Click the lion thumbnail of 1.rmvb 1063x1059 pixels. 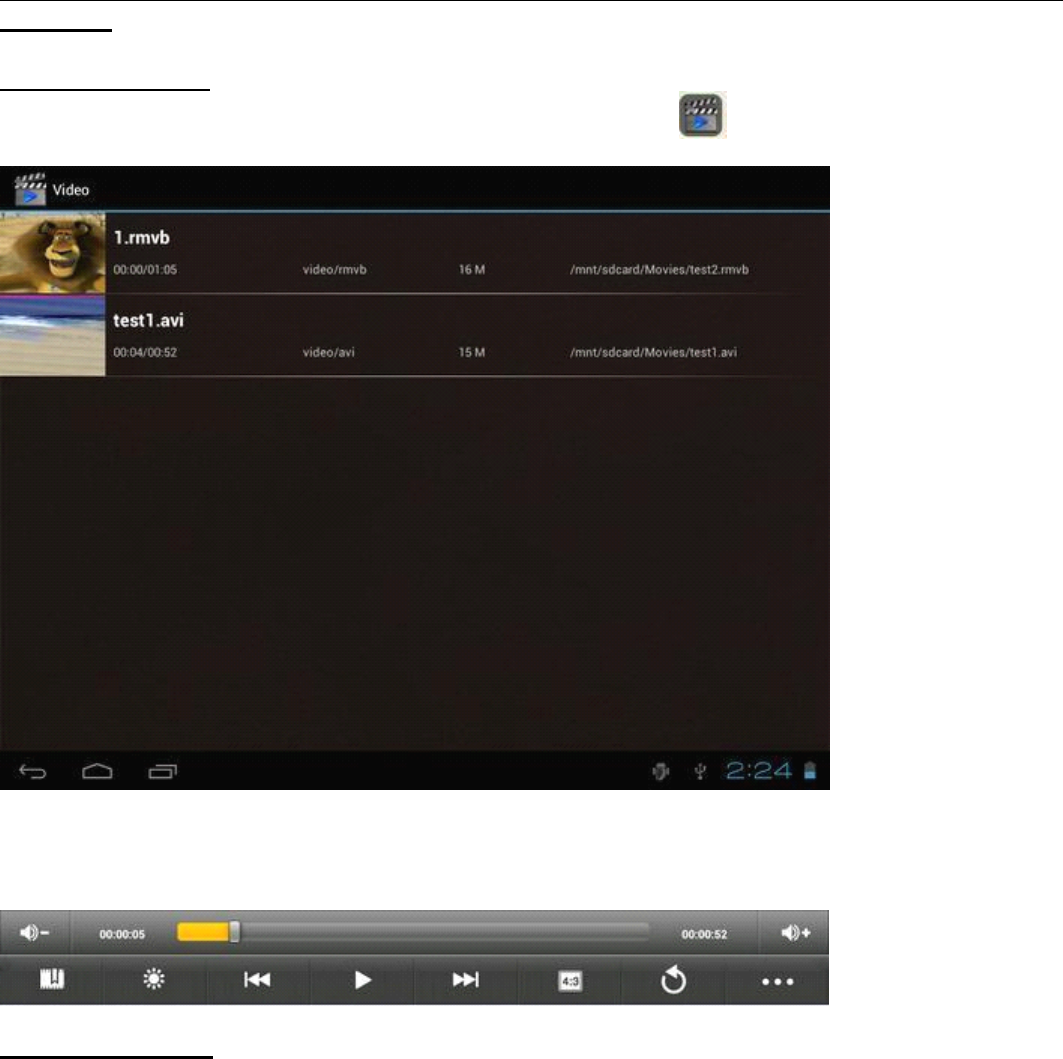point(52,252)
